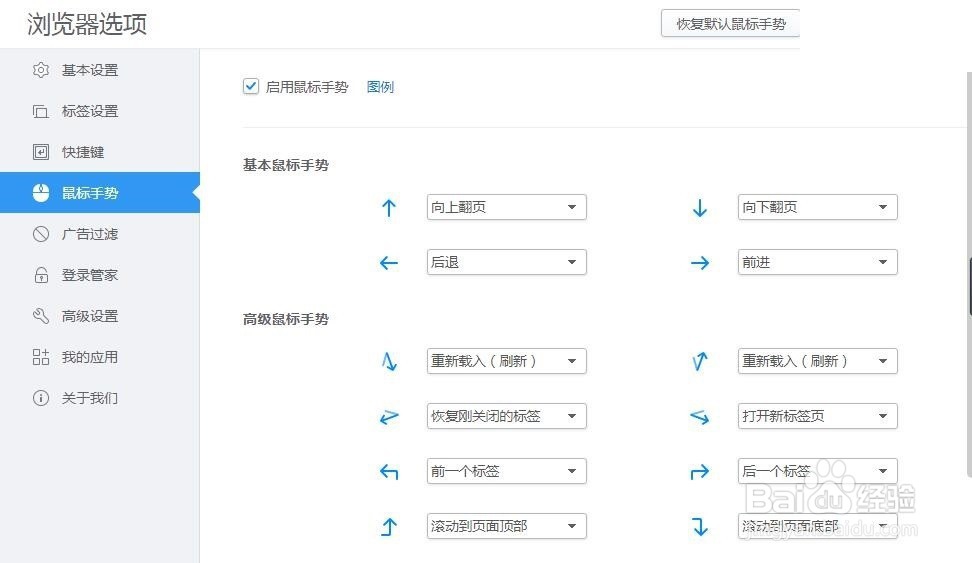
Task: Click the tab icon beside 标签设置
Action: tap(41, 111)
